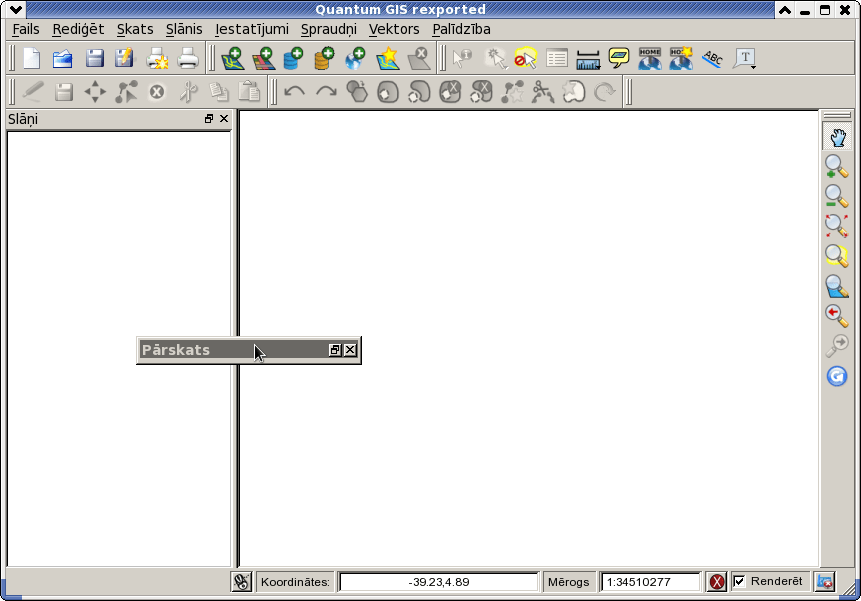Choose the Add Ring tool
This screenshot has height=601, width=861.
point(388,92)
